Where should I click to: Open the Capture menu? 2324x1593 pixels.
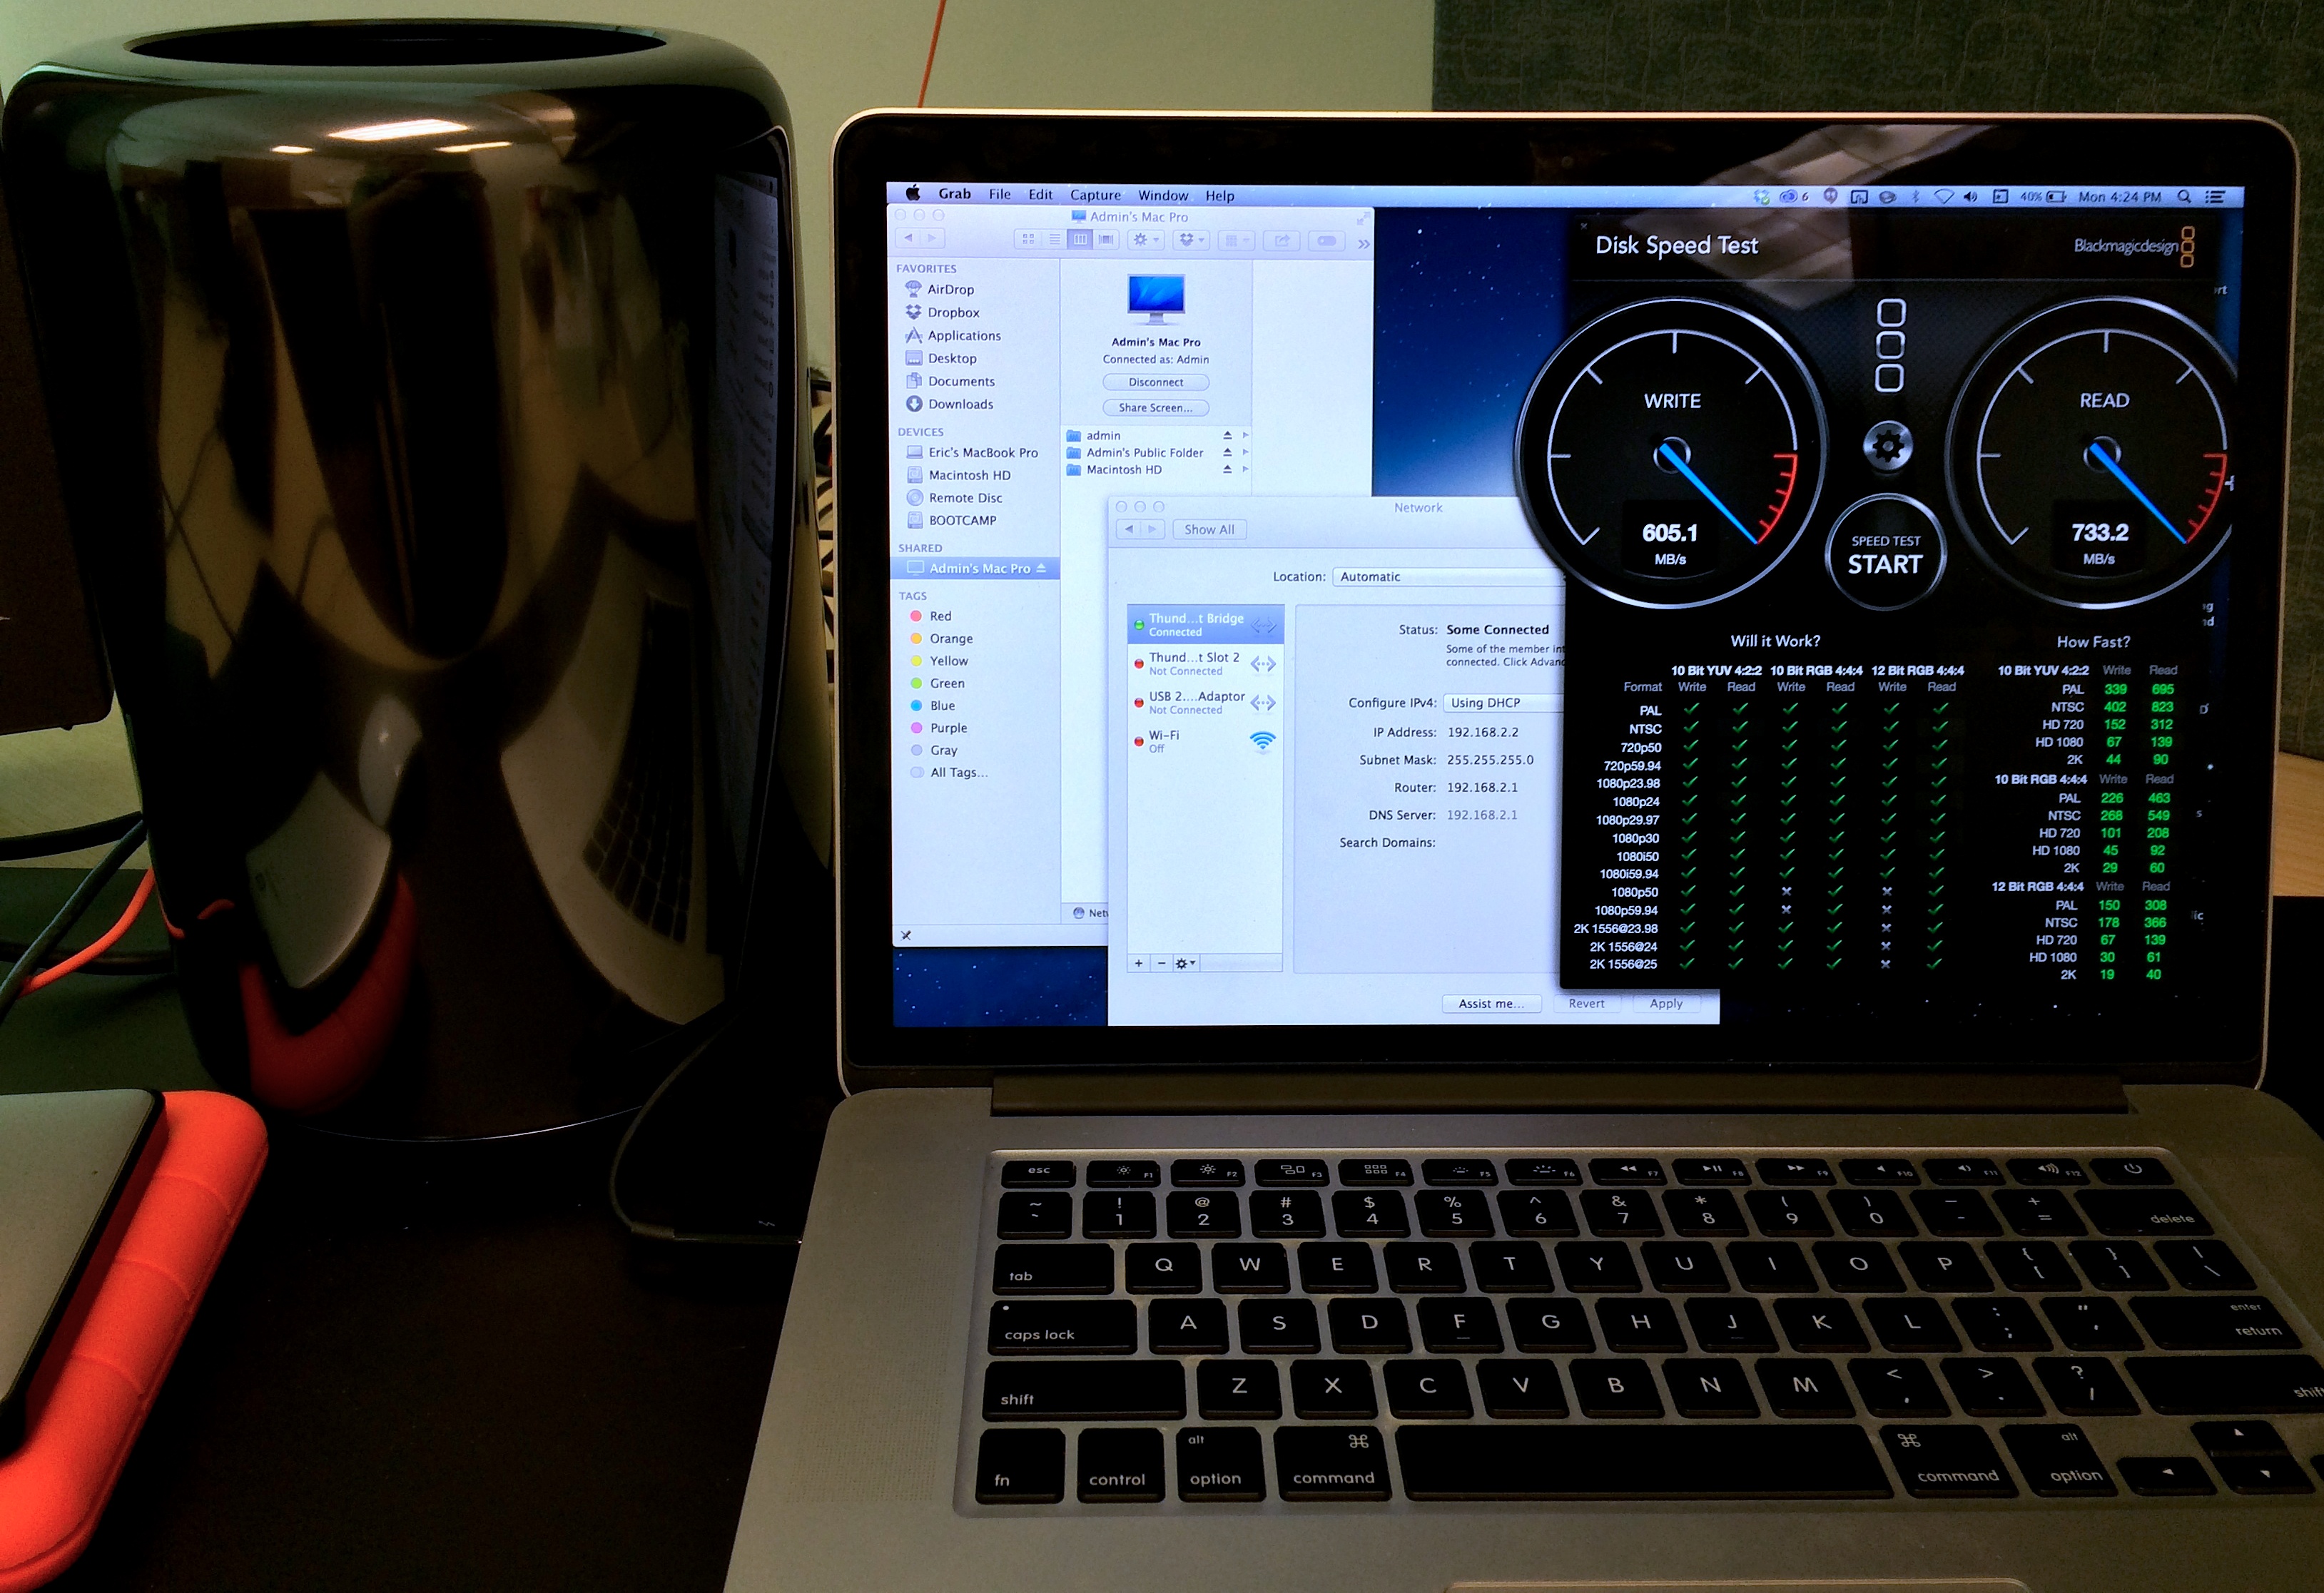(x=1095, y=195)
